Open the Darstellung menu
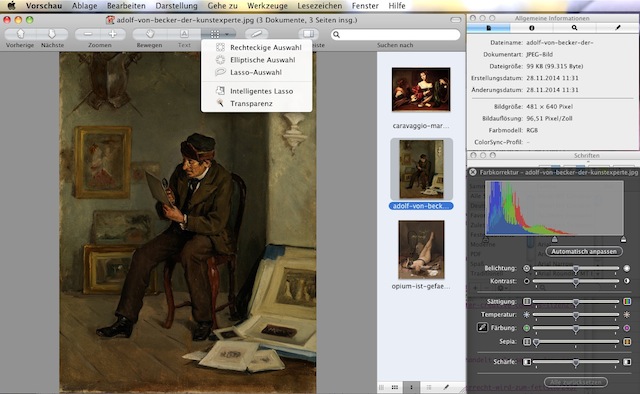 pos(176,6)
